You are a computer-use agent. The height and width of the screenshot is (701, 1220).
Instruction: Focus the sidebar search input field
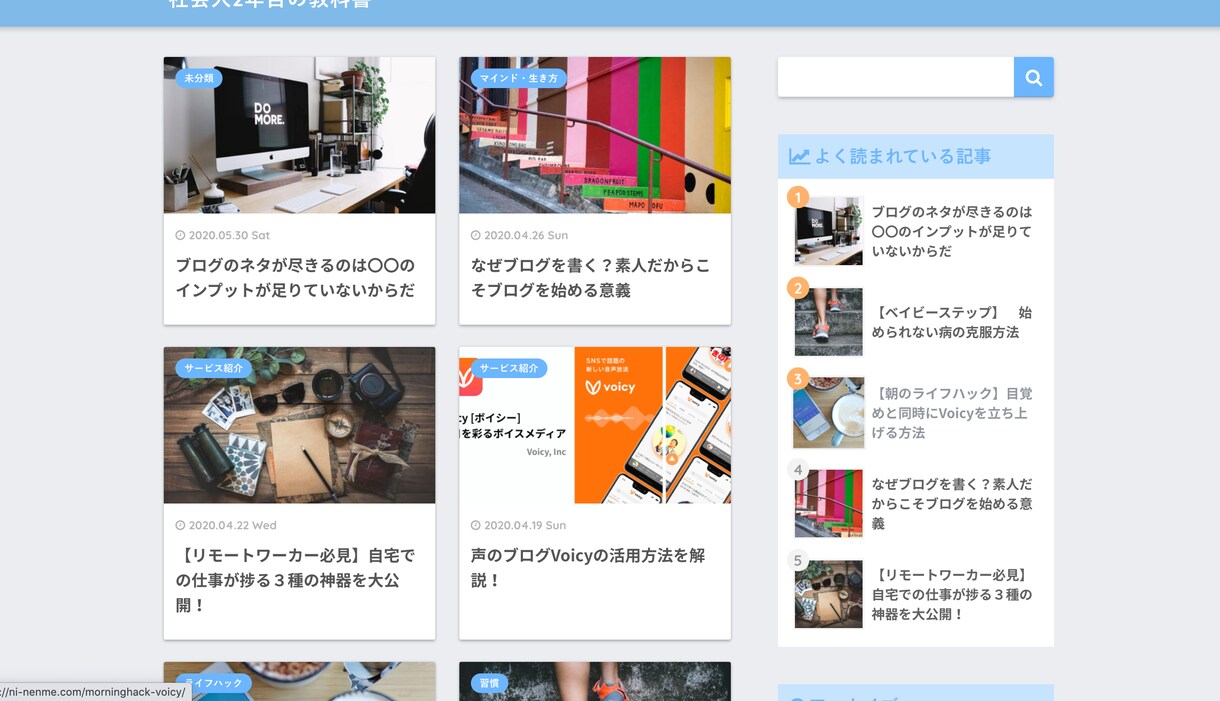pyautogui.click(x=896, y=77)
